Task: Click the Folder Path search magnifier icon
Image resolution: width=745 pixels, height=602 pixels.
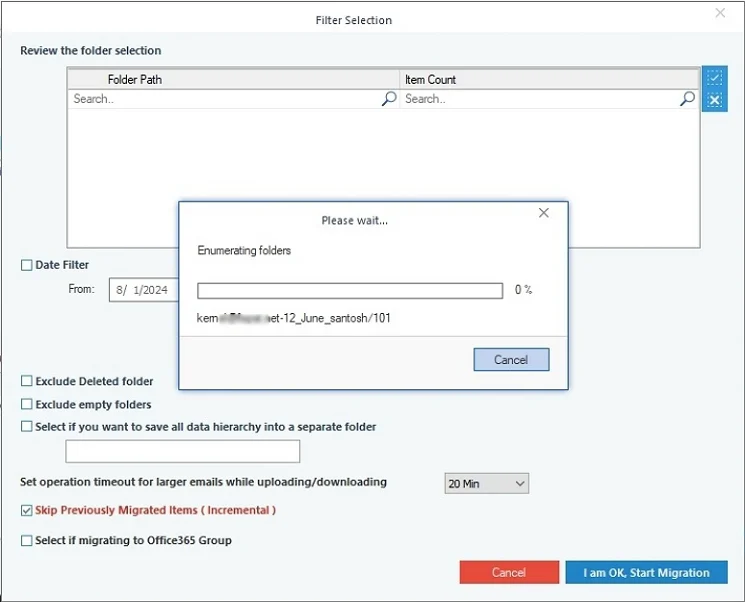Action: click(389, 99)
